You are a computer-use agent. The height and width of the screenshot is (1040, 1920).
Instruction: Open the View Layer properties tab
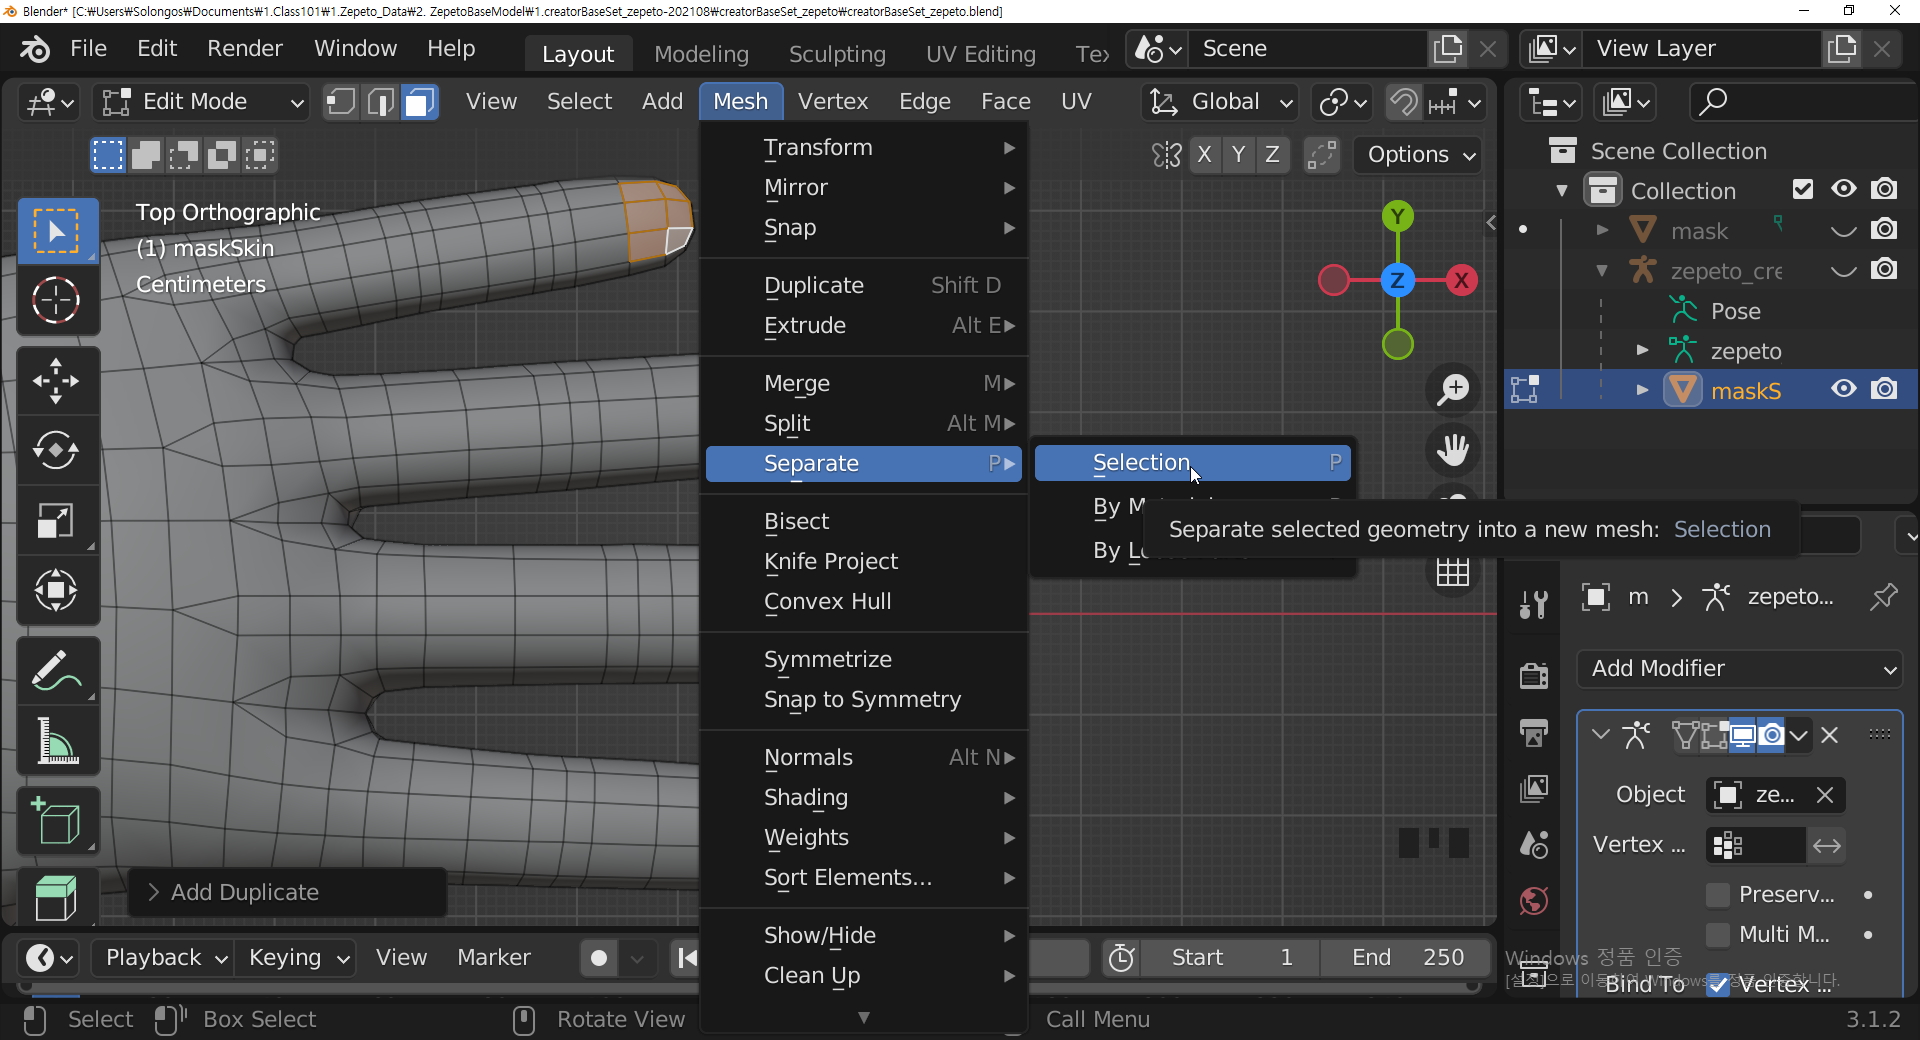click(x=1534, y=789)
